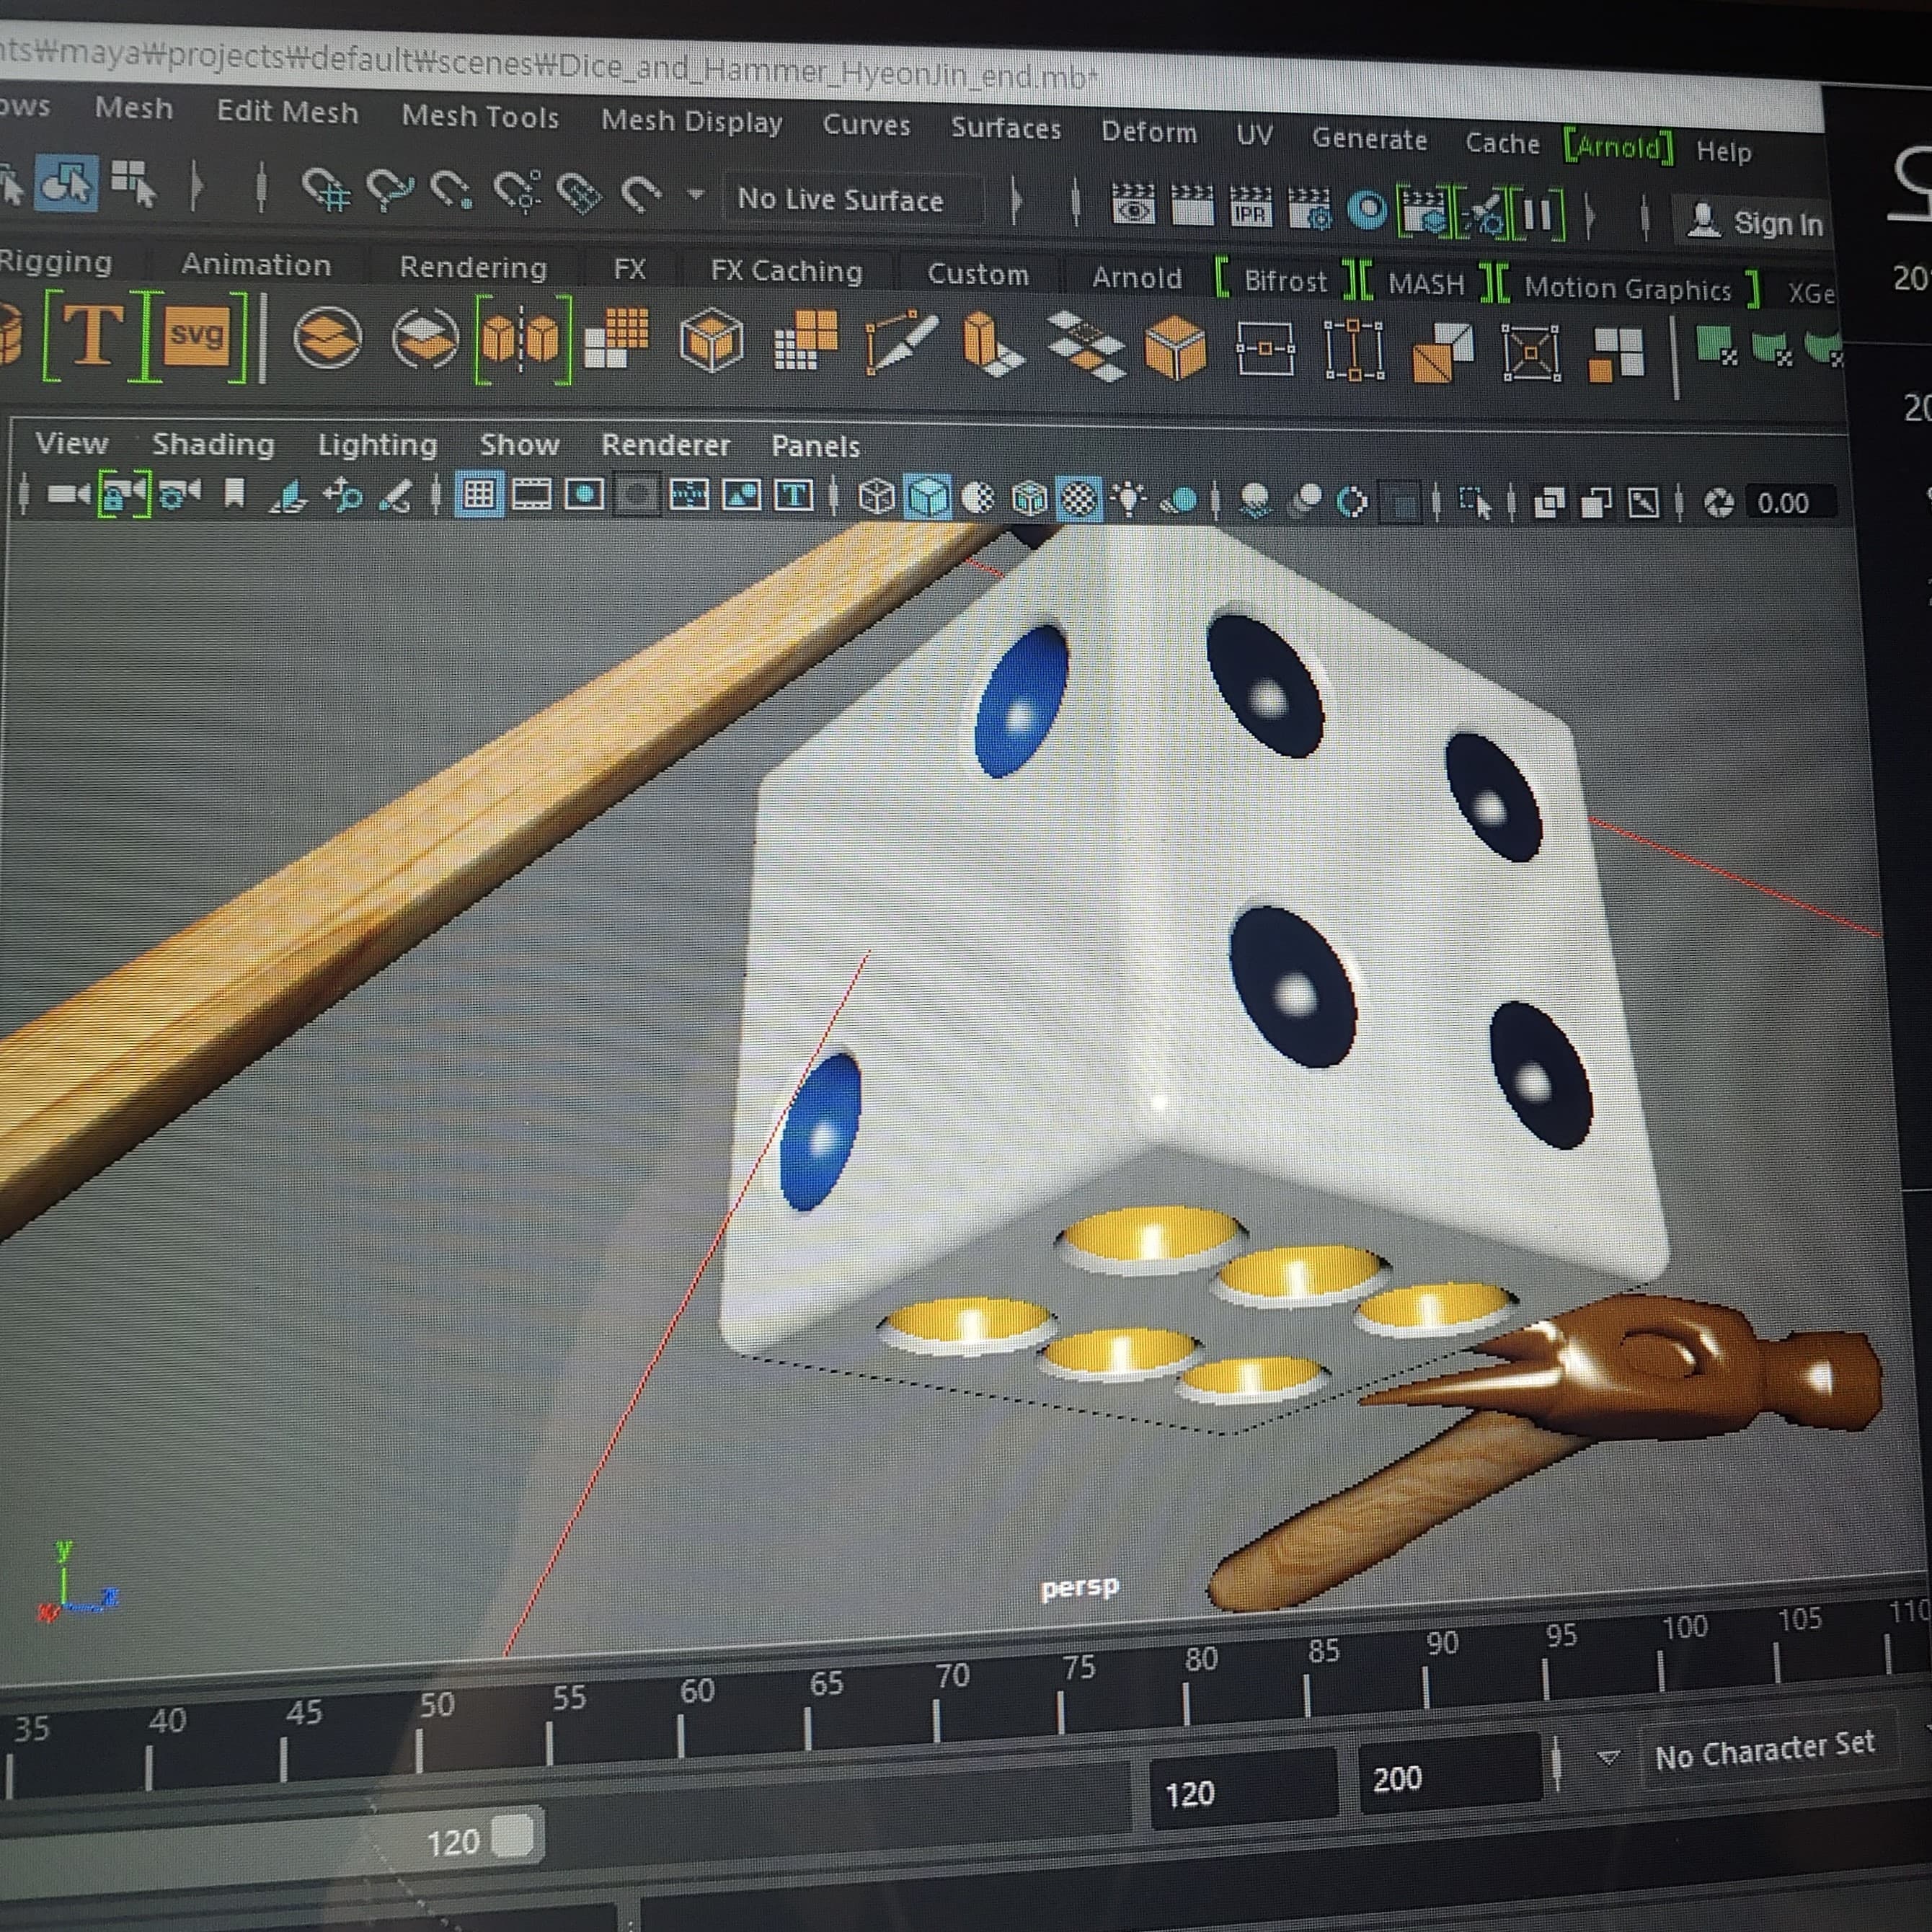Select the Mirror shelf tool
Screen dimensions: 1932x1932
click(522, 340)
